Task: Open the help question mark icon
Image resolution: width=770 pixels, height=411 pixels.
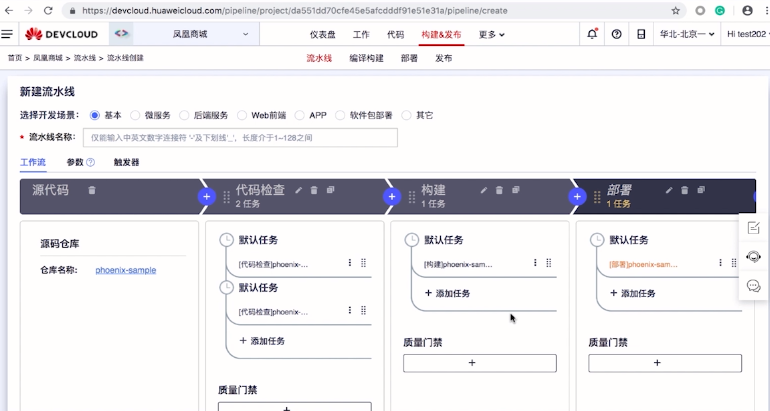Action: (616, 34)
